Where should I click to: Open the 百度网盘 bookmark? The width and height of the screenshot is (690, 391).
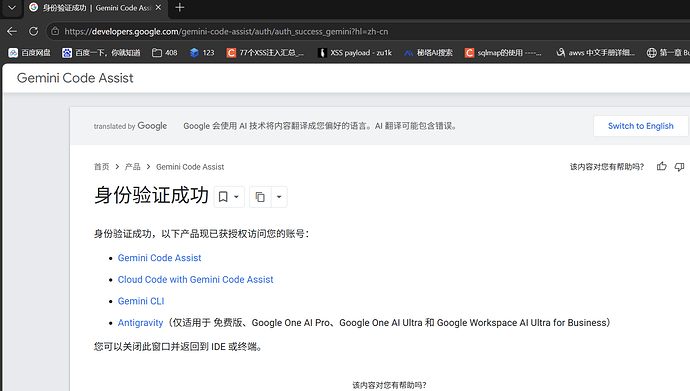(x=29, y=53)
